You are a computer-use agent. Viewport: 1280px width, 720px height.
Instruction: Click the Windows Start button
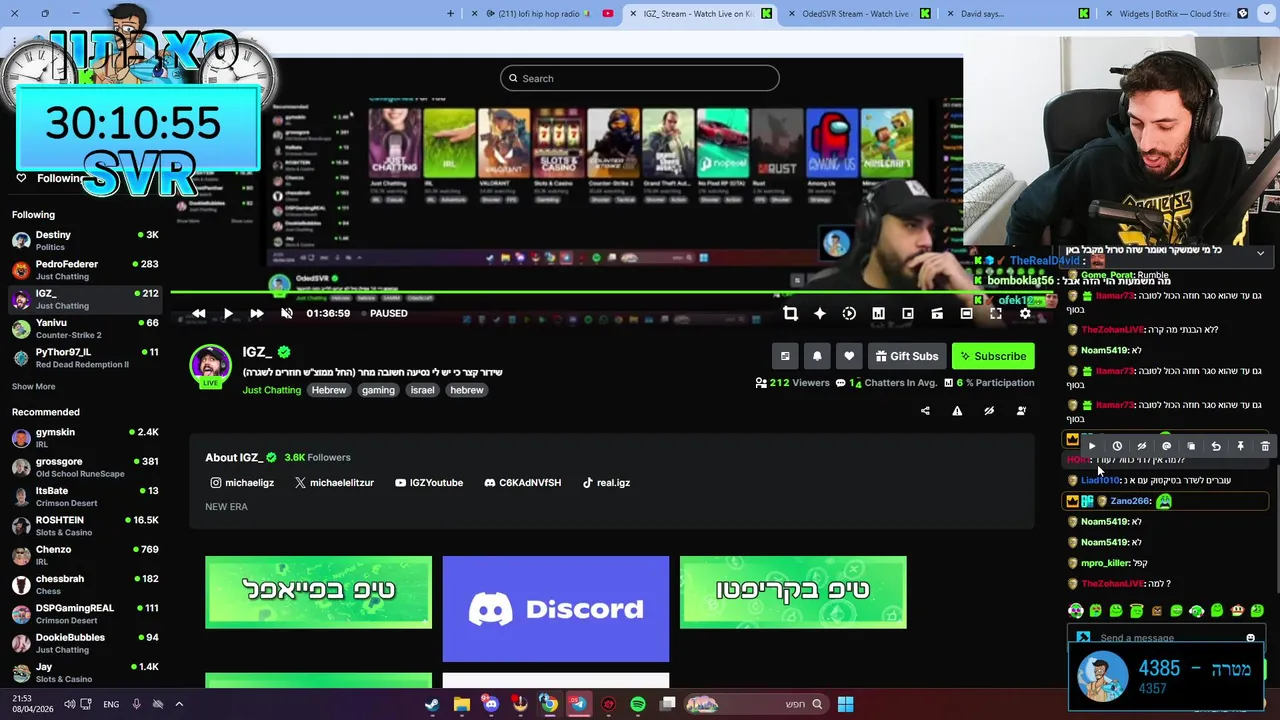(845, 704)
